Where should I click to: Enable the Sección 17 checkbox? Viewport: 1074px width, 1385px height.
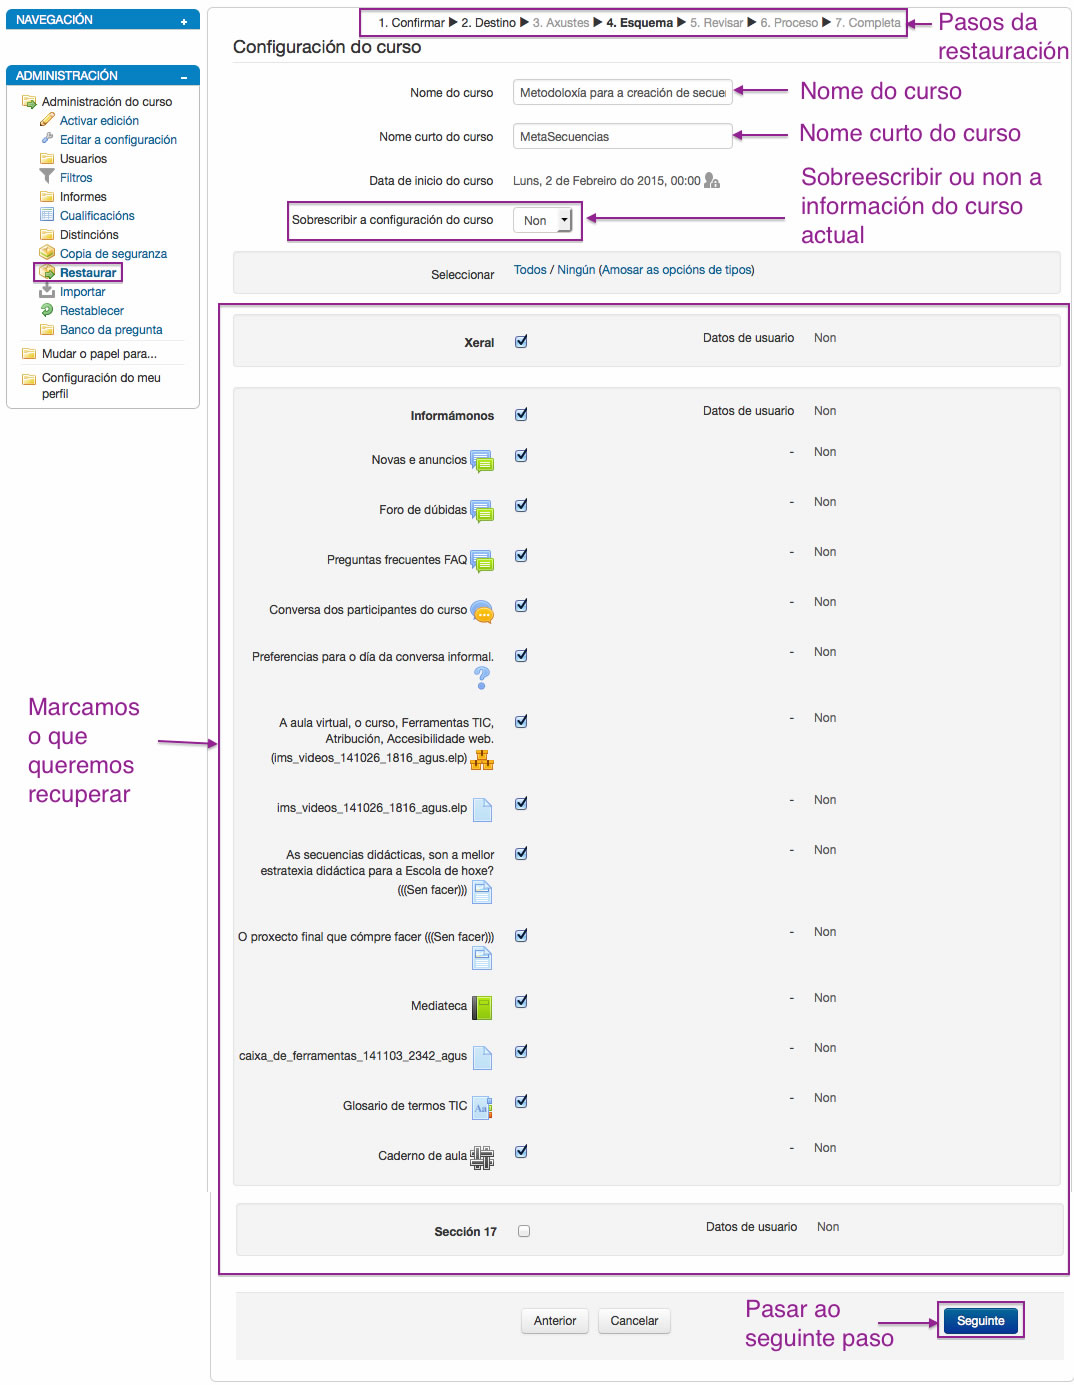523,1231
